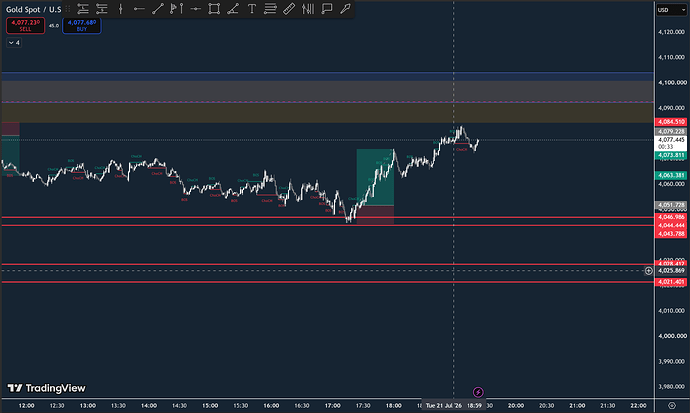690x413 pixels.
Task: Select the Short Position drawing tool
Action: coord(102,9)
